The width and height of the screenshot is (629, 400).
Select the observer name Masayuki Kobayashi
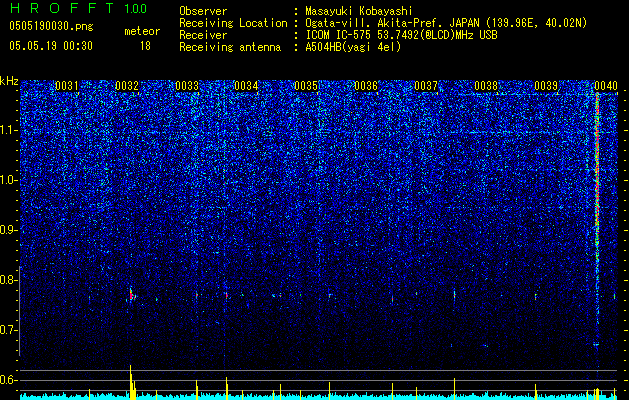358,11
